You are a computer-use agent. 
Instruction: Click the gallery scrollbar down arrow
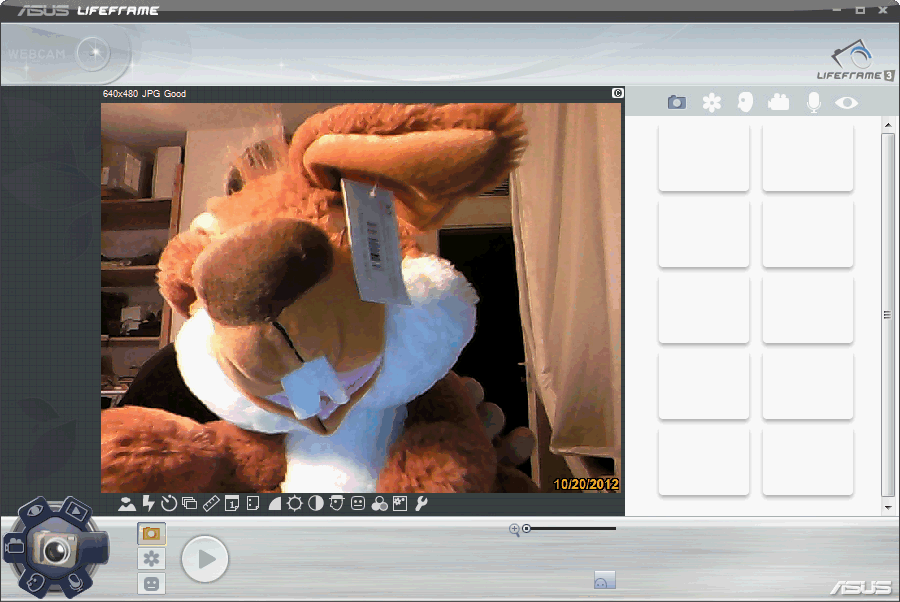click(888, 507)
